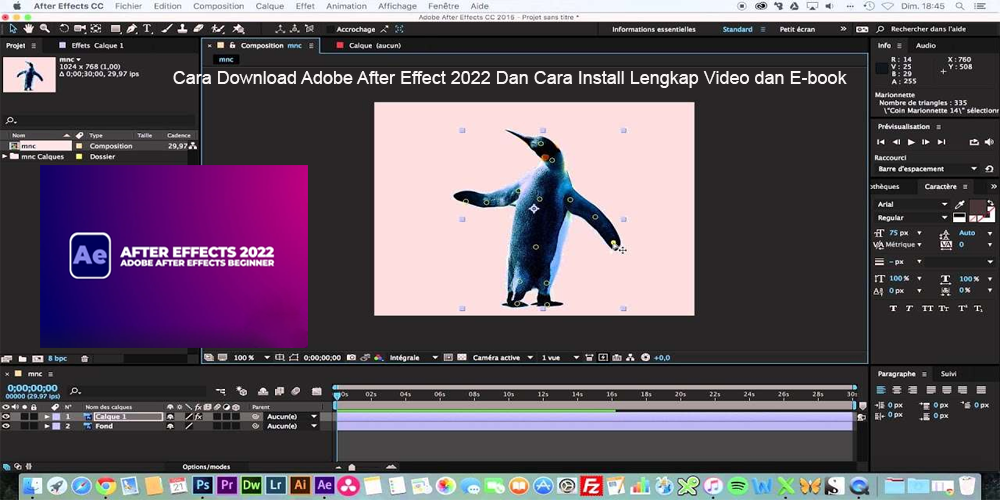
Task: Toggle the shy switch on Fond layer
Action: [x=170, y=425]
